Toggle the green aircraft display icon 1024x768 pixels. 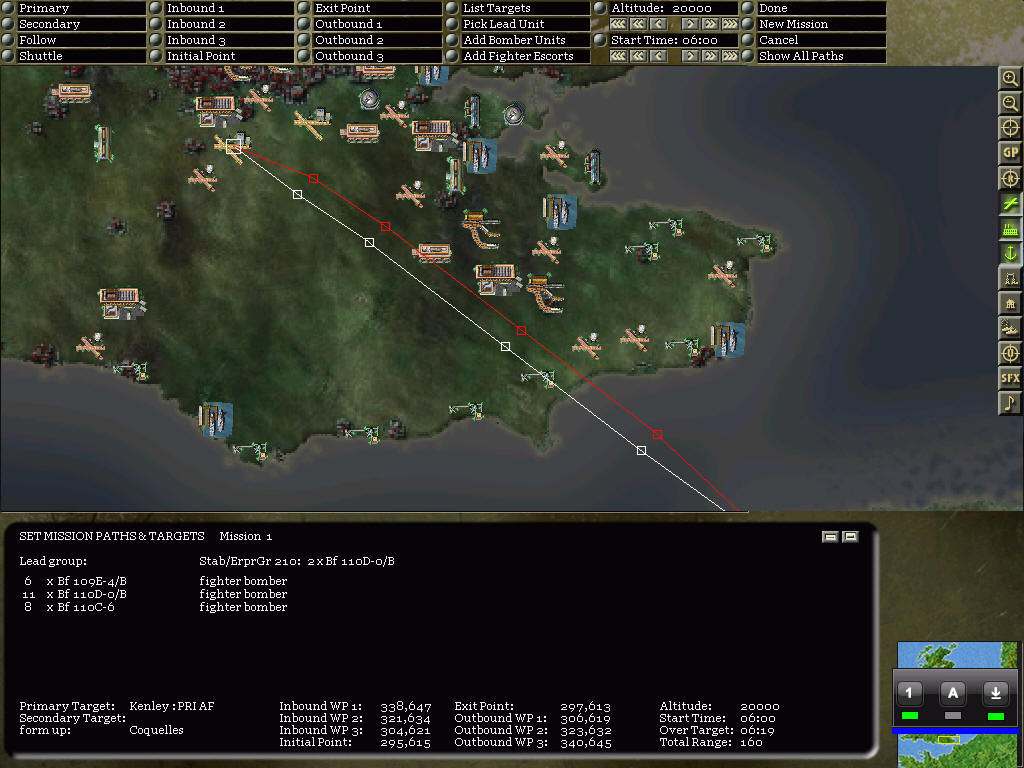tap(1010, 203)
